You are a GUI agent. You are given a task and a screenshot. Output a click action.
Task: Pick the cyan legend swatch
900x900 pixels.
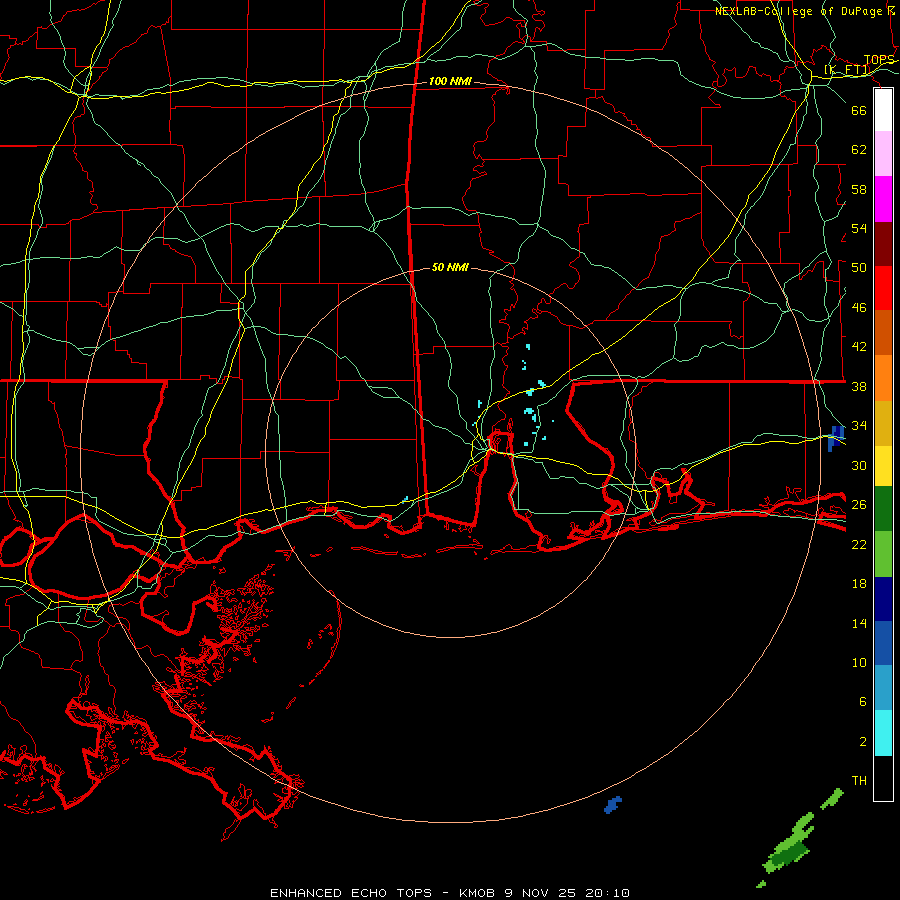click(883, 734)
